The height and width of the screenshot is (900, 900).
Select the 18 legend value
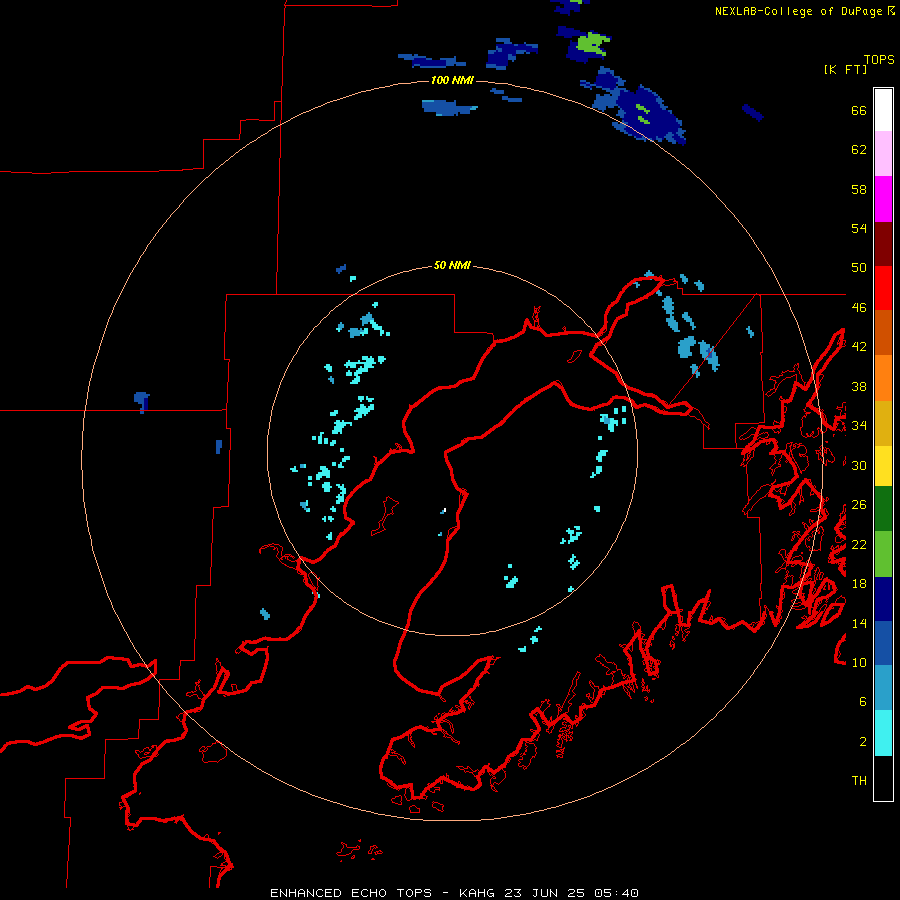pos(859,584)
